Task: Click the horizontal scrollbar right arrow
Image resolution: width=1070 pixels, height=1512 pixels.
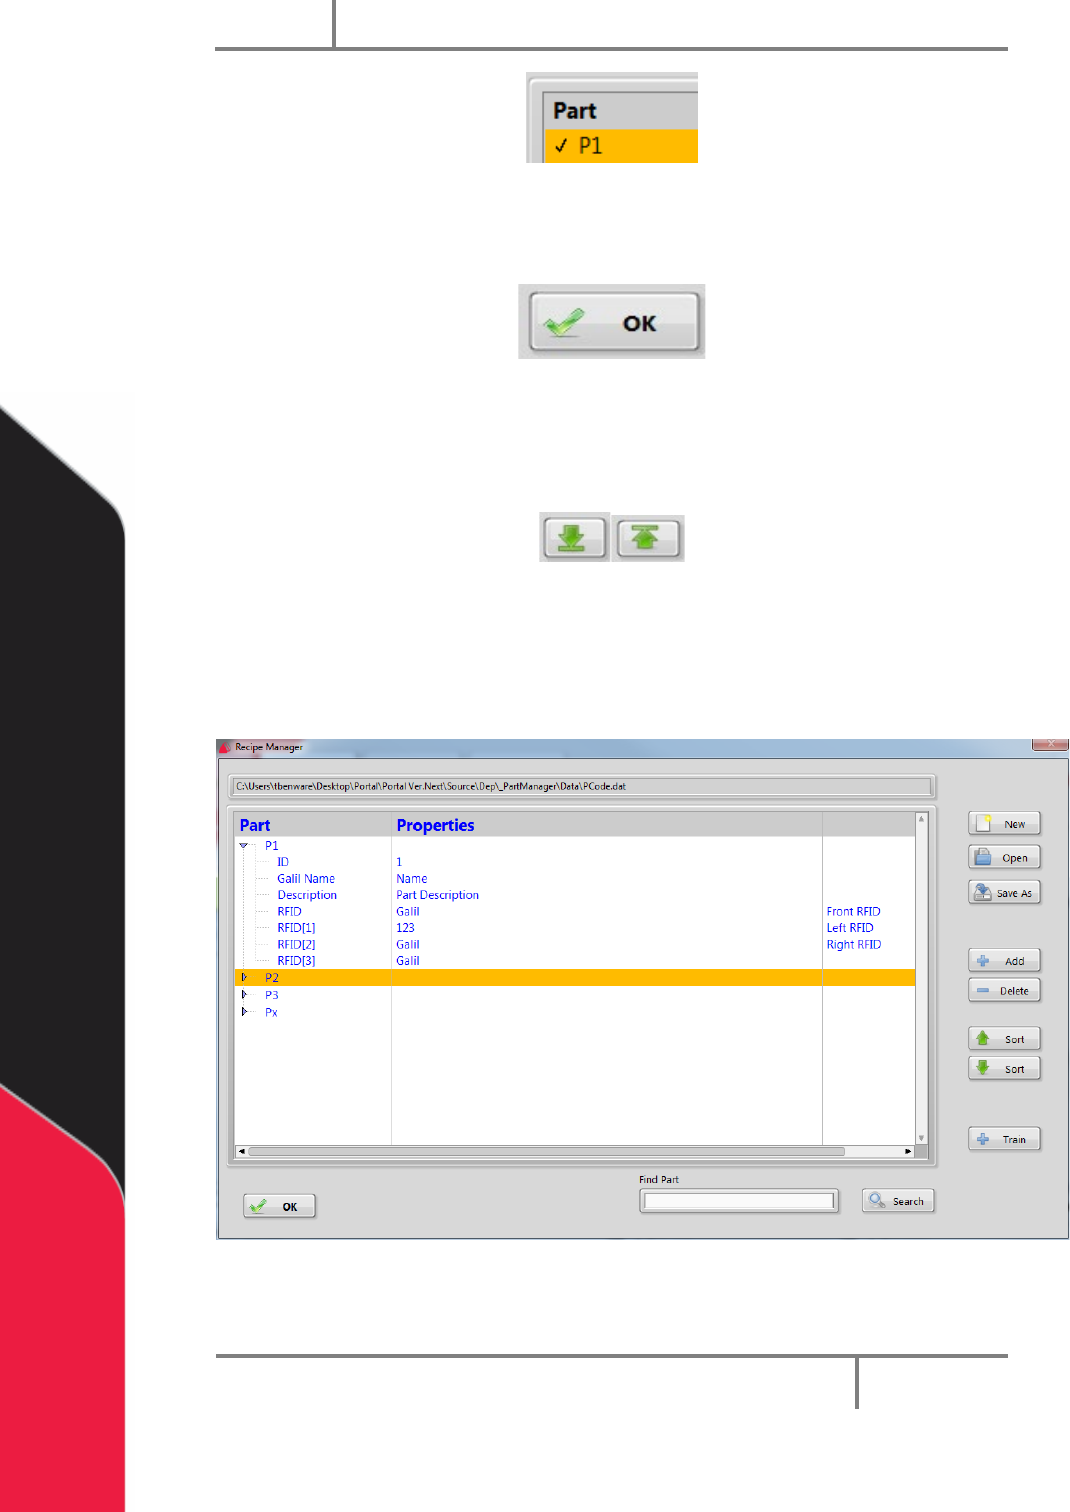Action: [x=908, y=1151]
